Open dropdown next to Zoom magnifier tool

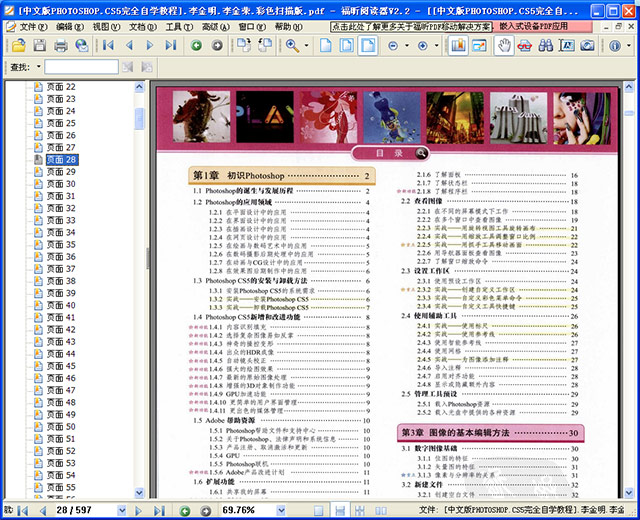click(306, 46)
